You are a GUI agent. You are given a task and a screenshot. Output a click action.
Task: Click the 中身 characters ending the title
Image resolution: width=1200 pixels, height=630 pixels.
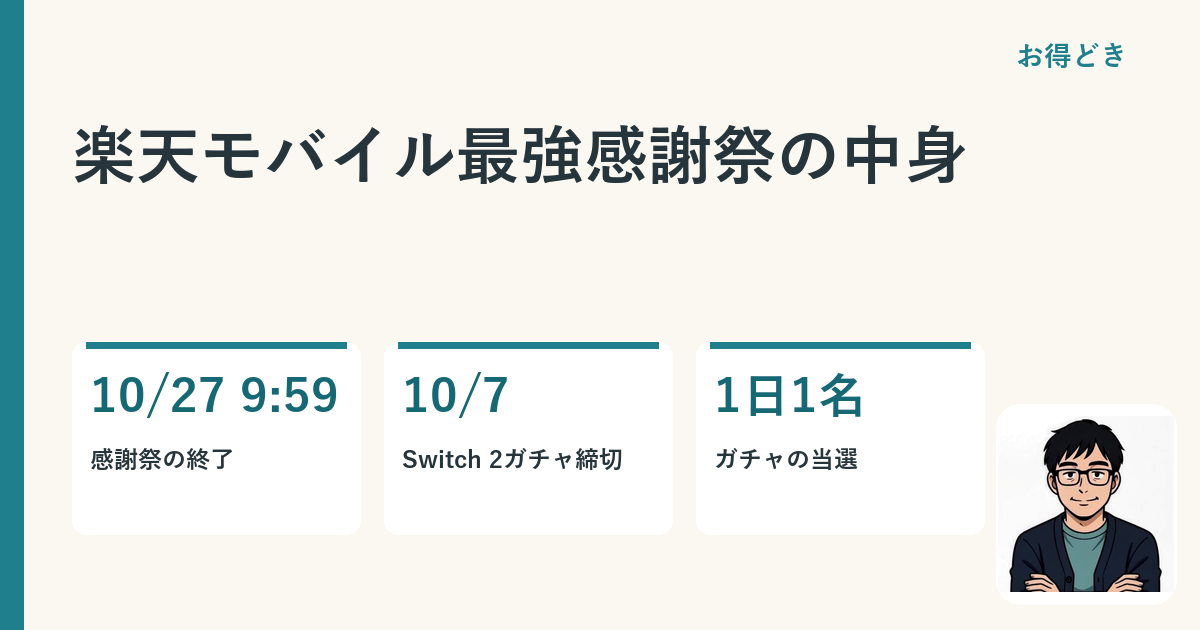tap(902, 156)
